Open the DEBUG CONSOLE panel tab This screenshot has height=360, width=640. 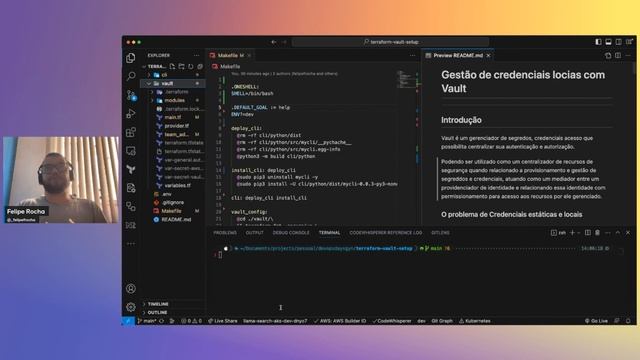point(291,233)
